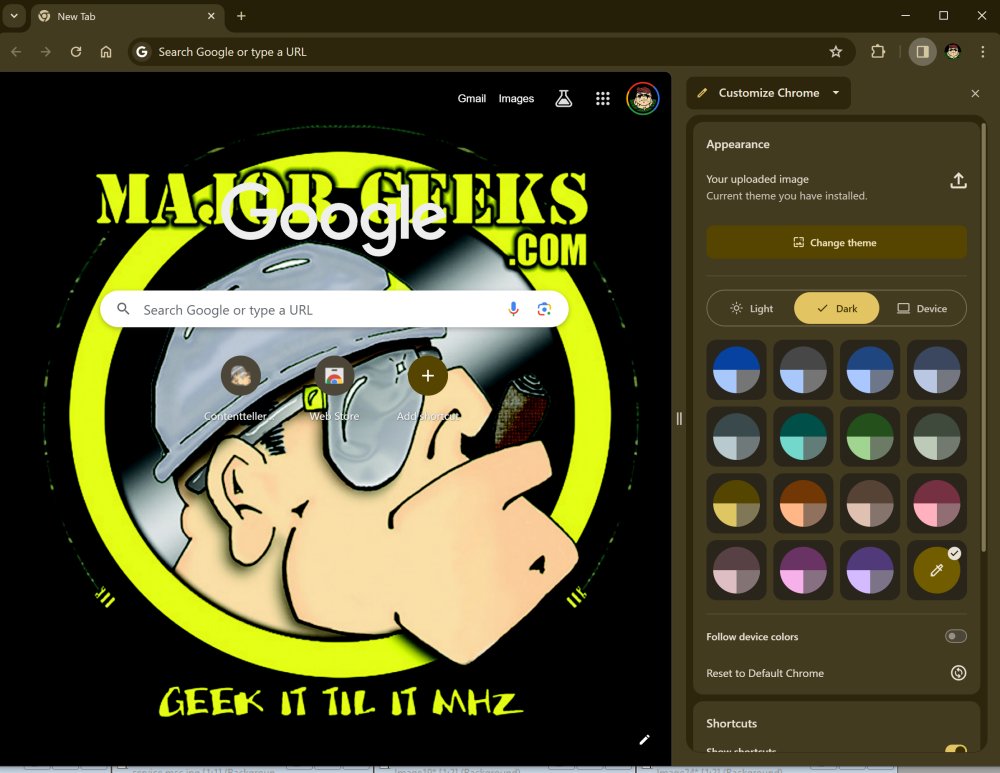Viewport: 1000px width, 773px height.
Task: Select the Device mode option
Action: 922,309
